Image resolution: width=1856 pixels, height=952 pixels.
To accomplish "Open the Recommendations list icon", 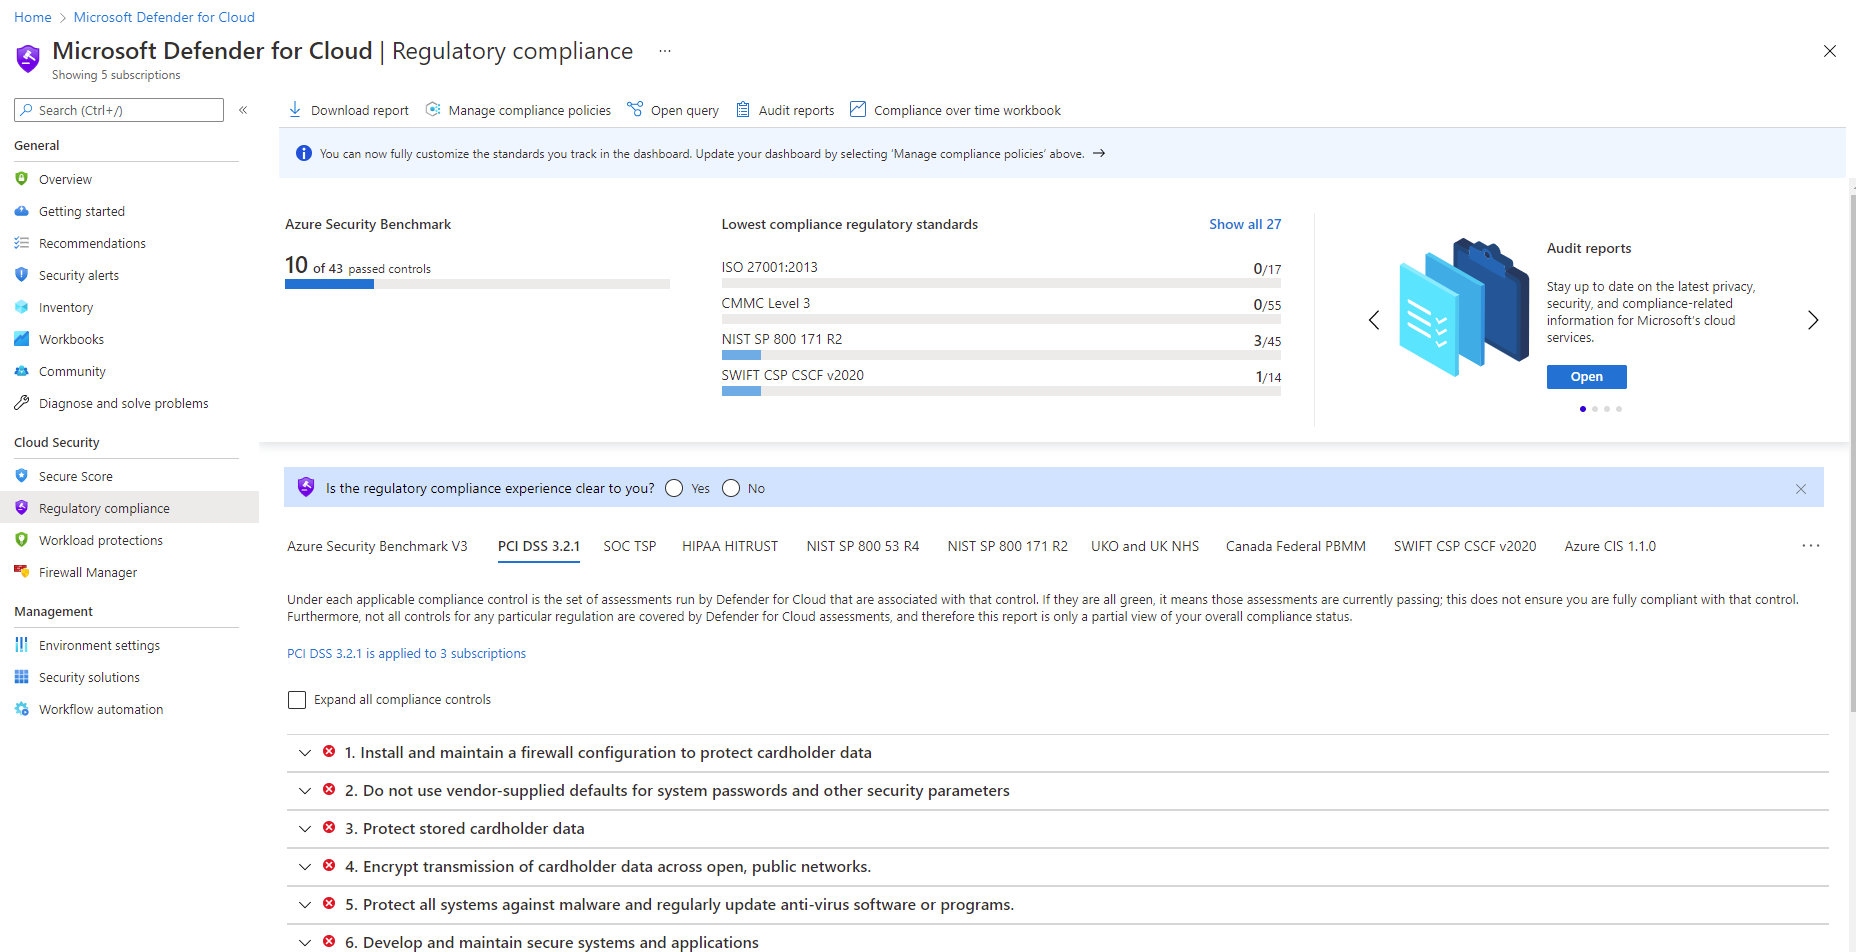I will point(22,243).
